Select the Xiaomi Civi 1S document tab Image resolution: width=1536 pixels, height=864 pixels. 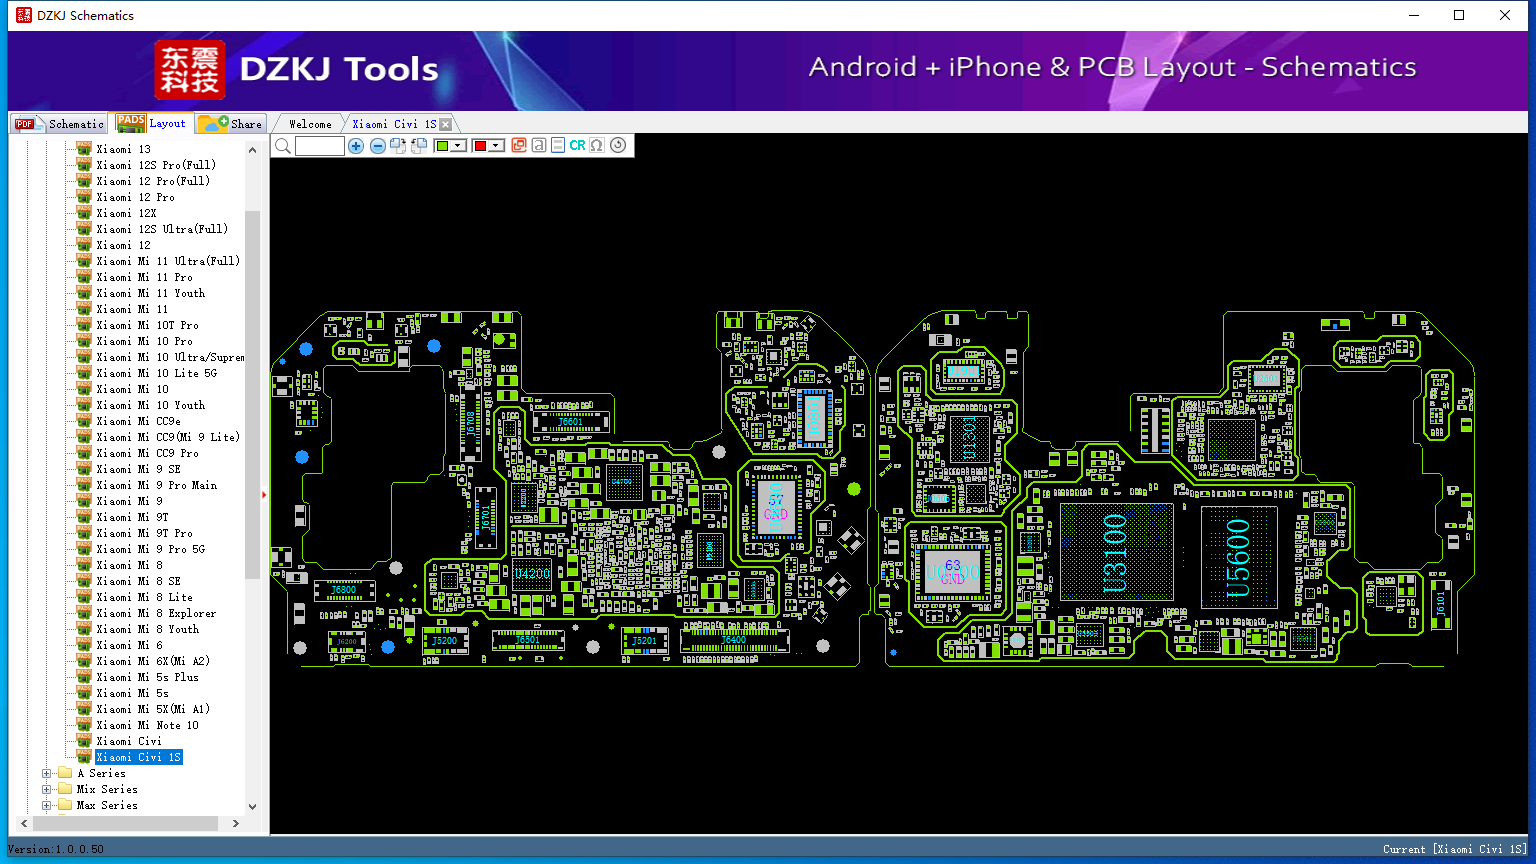pyautogui.click(x=394, y=124)
